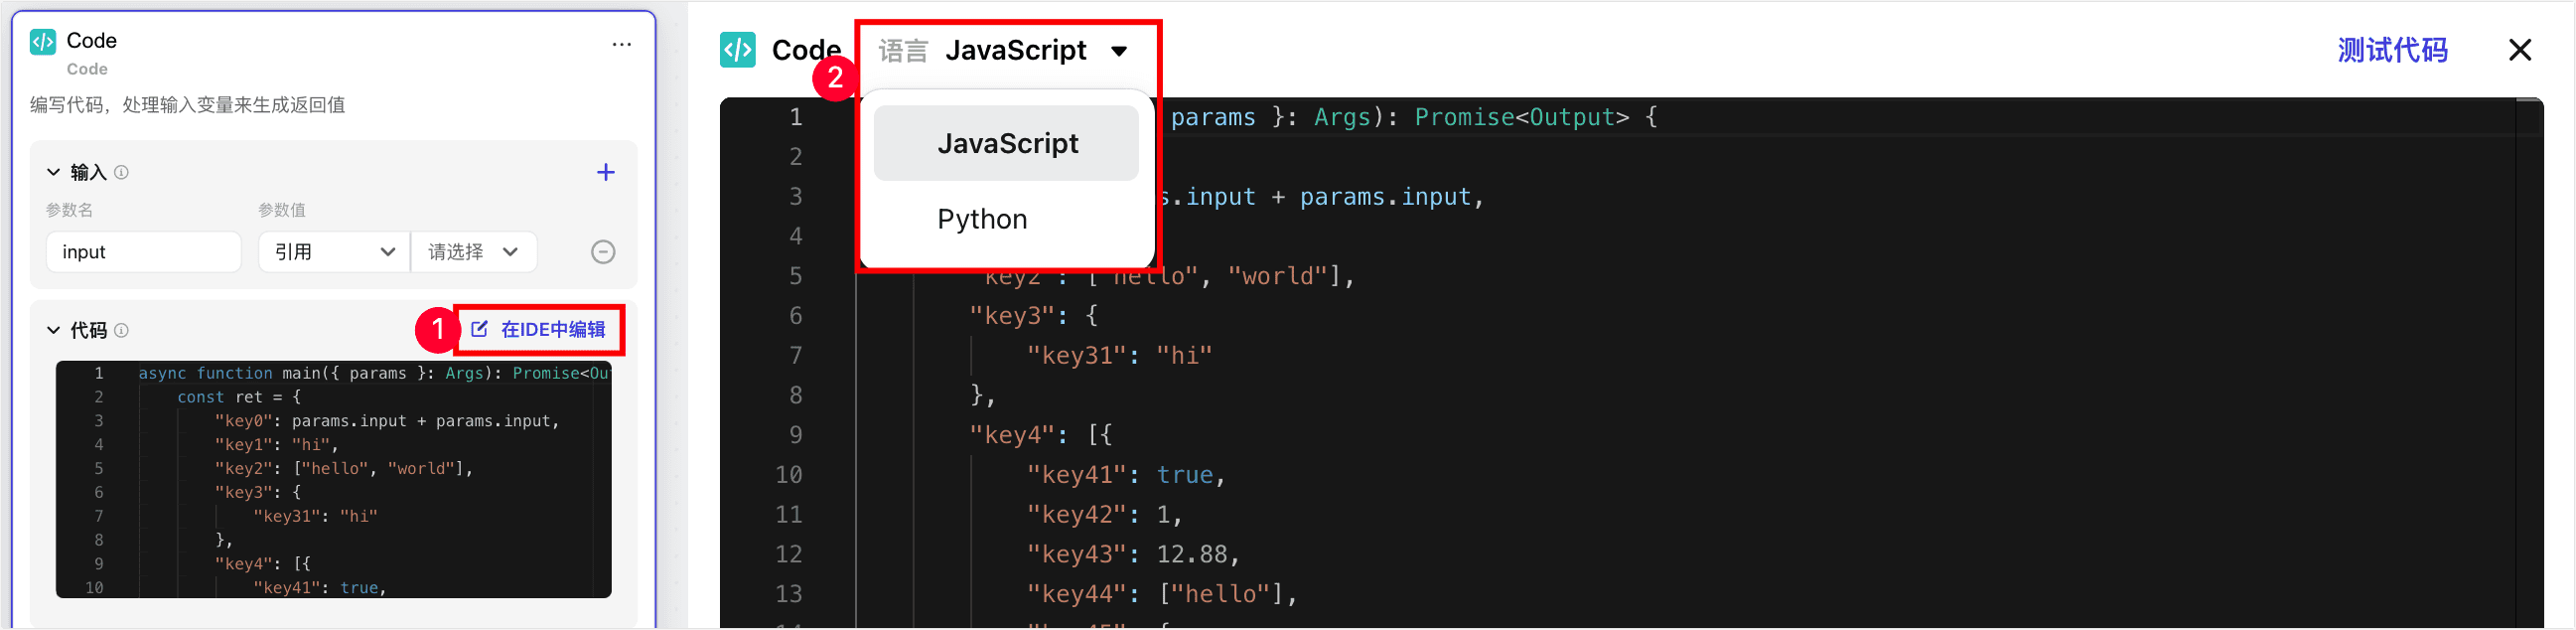The width and height of the screenshot is (2576, 630).
Task: Add a new input parameter with plus icon
Action: (606, 173)
